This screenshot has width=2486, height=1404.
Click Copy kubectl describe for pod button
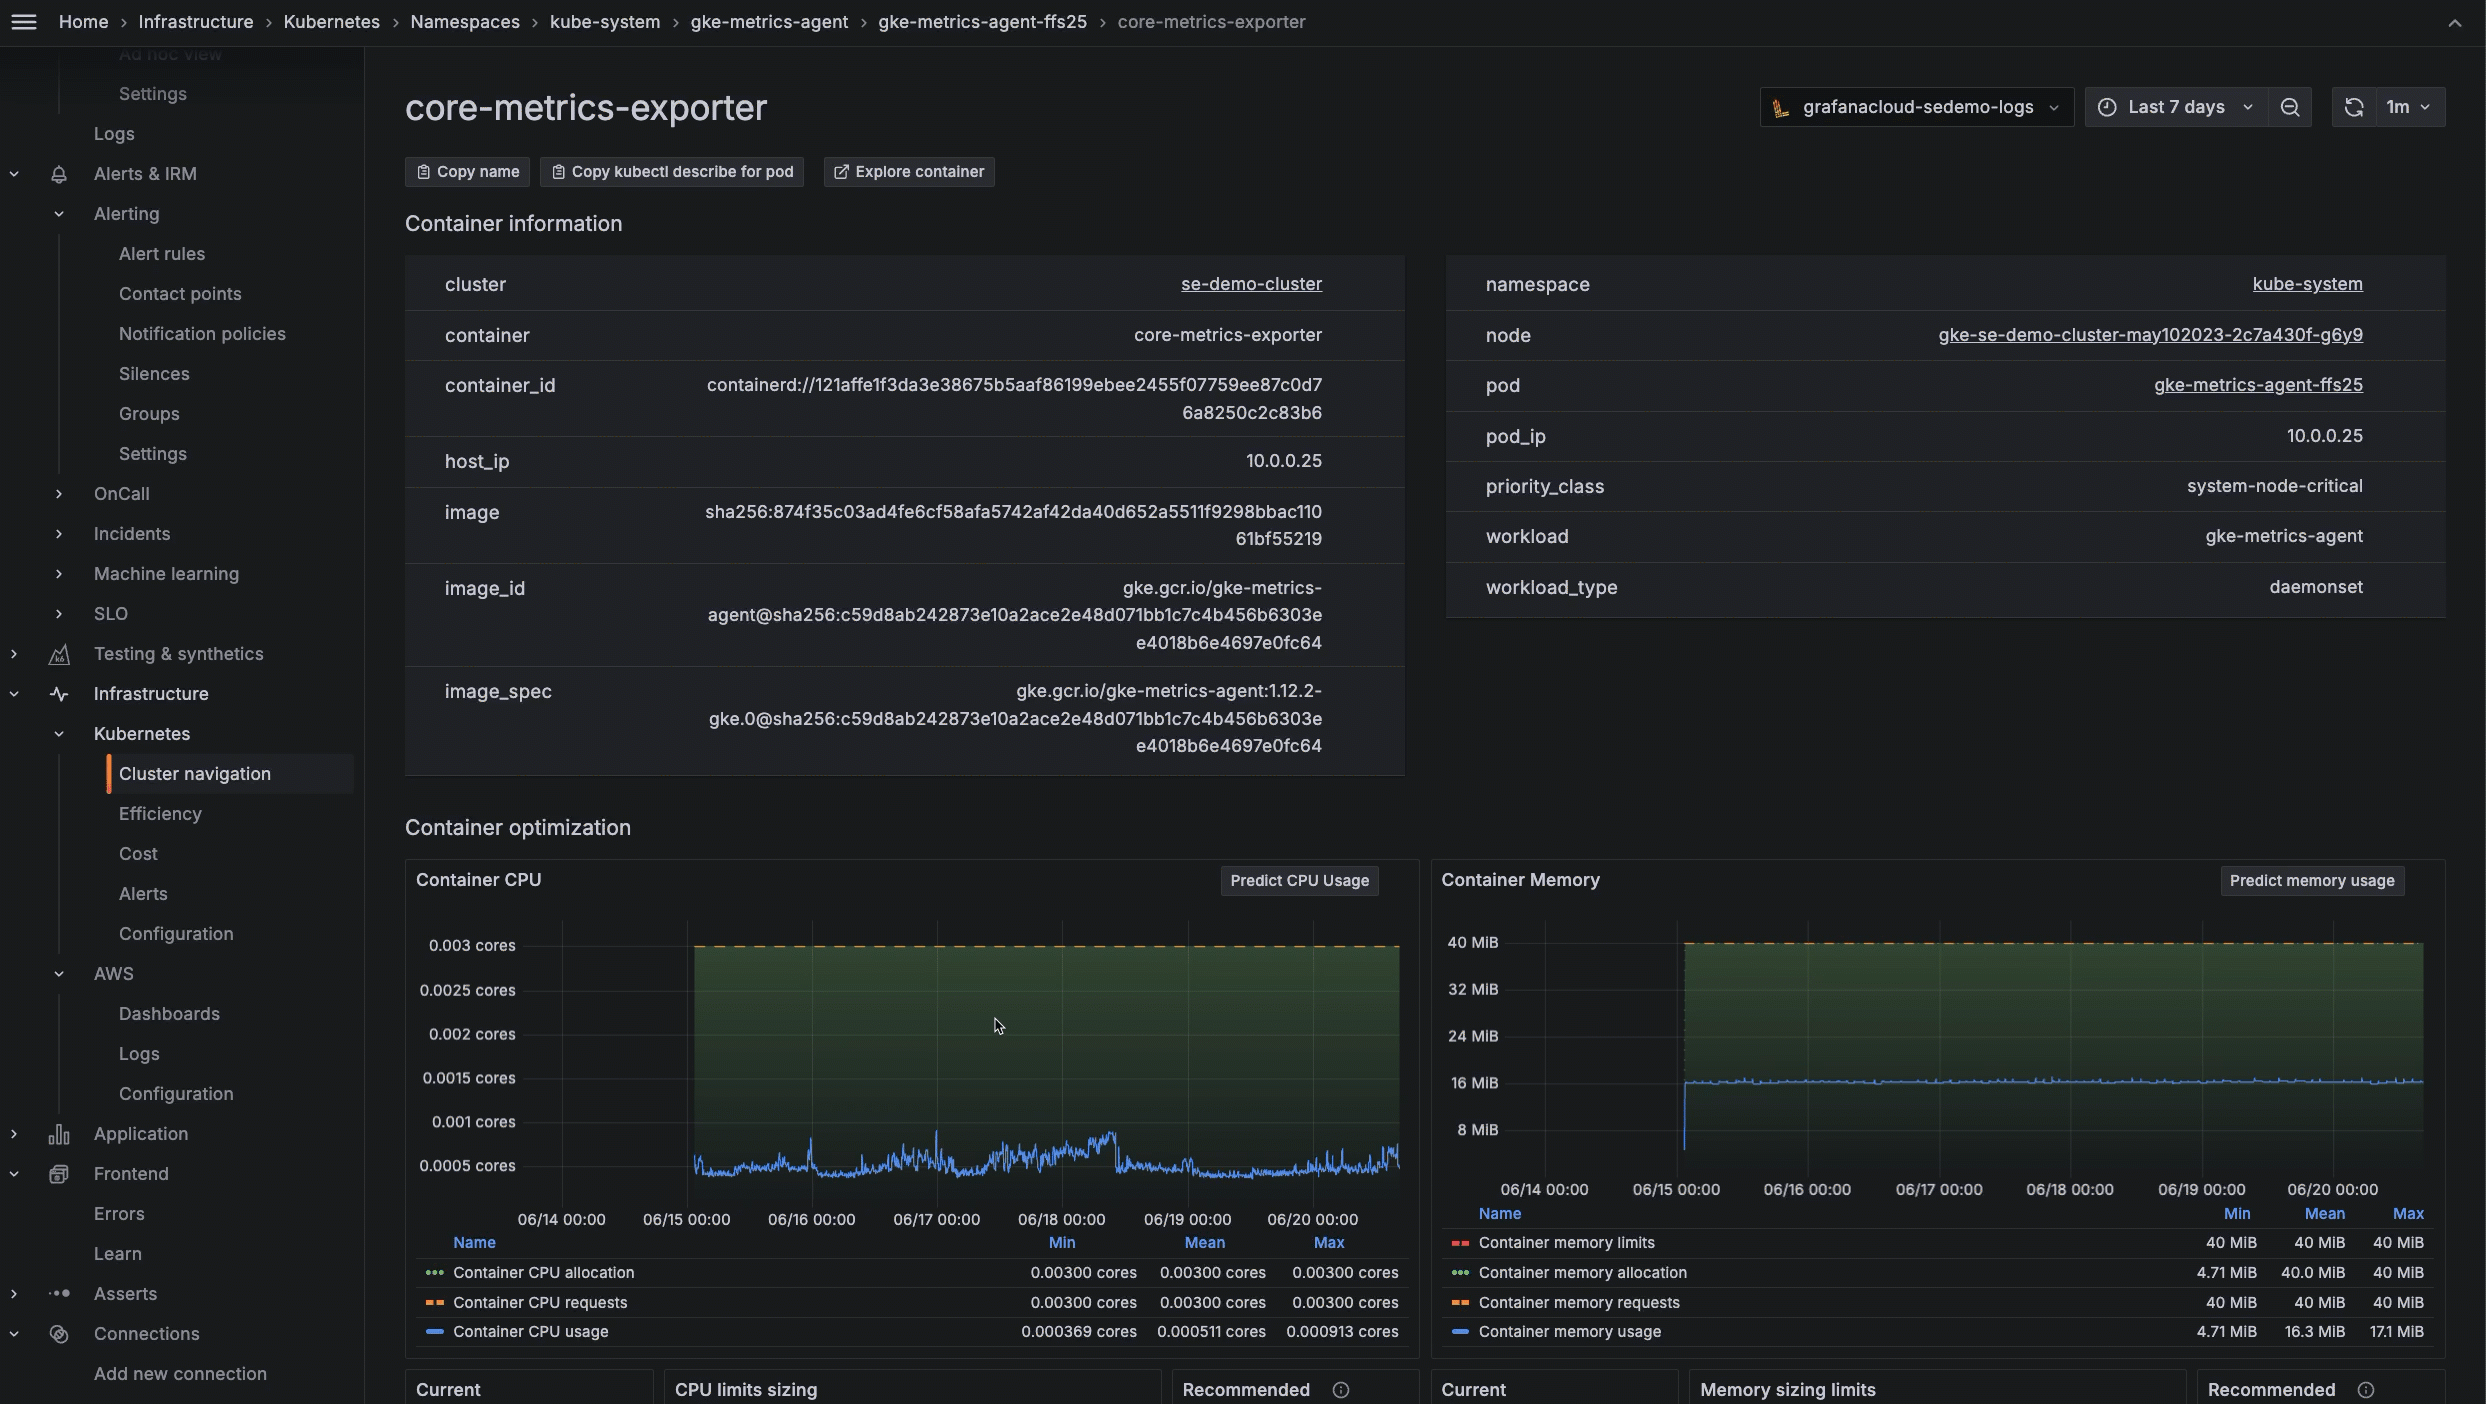pos(672,172)
